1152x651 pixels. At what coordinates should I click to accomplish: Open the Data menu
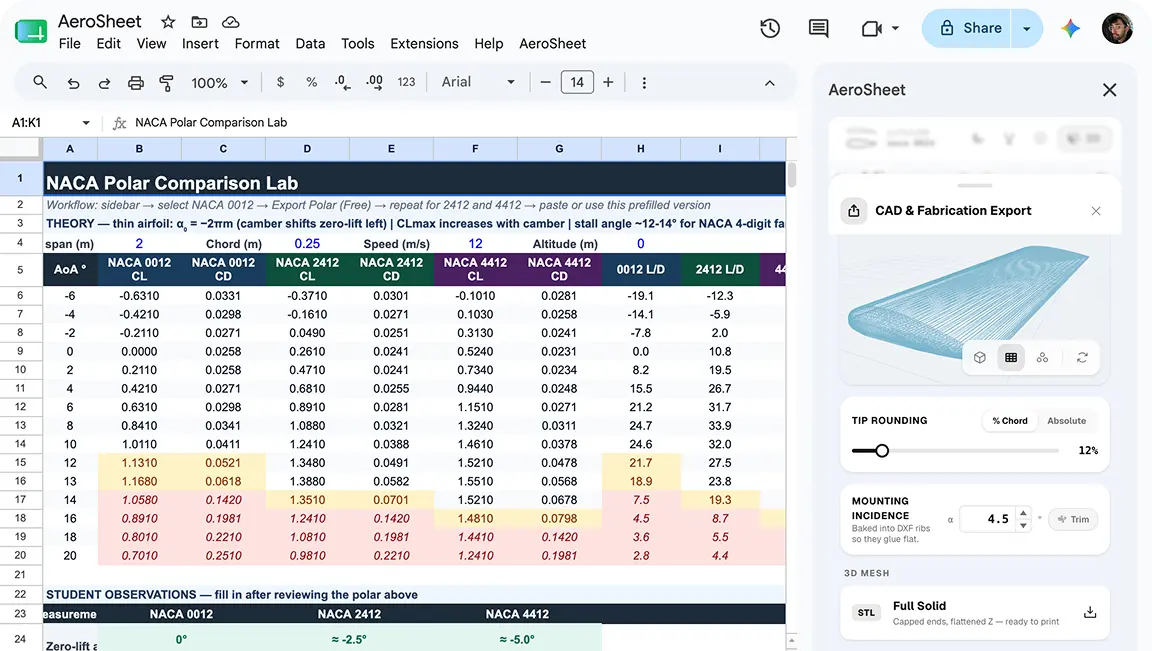click(310, 43)
